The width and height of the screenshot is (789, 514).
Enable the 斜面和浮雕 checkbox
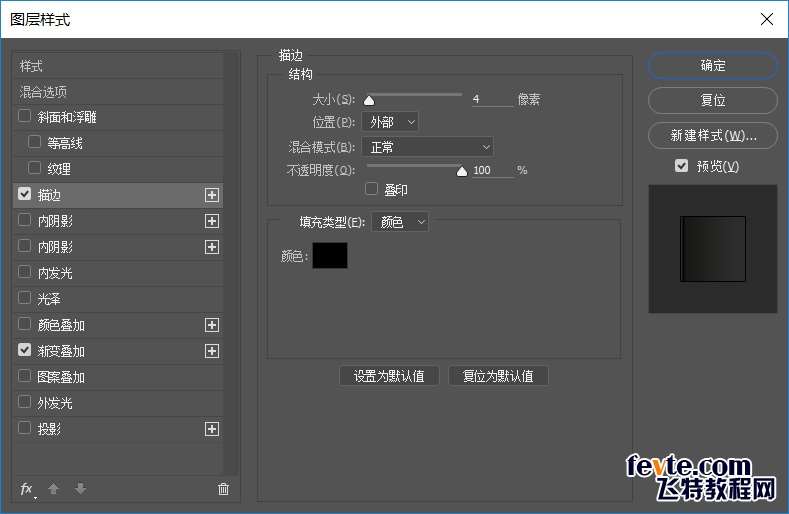tap(24, 116)
